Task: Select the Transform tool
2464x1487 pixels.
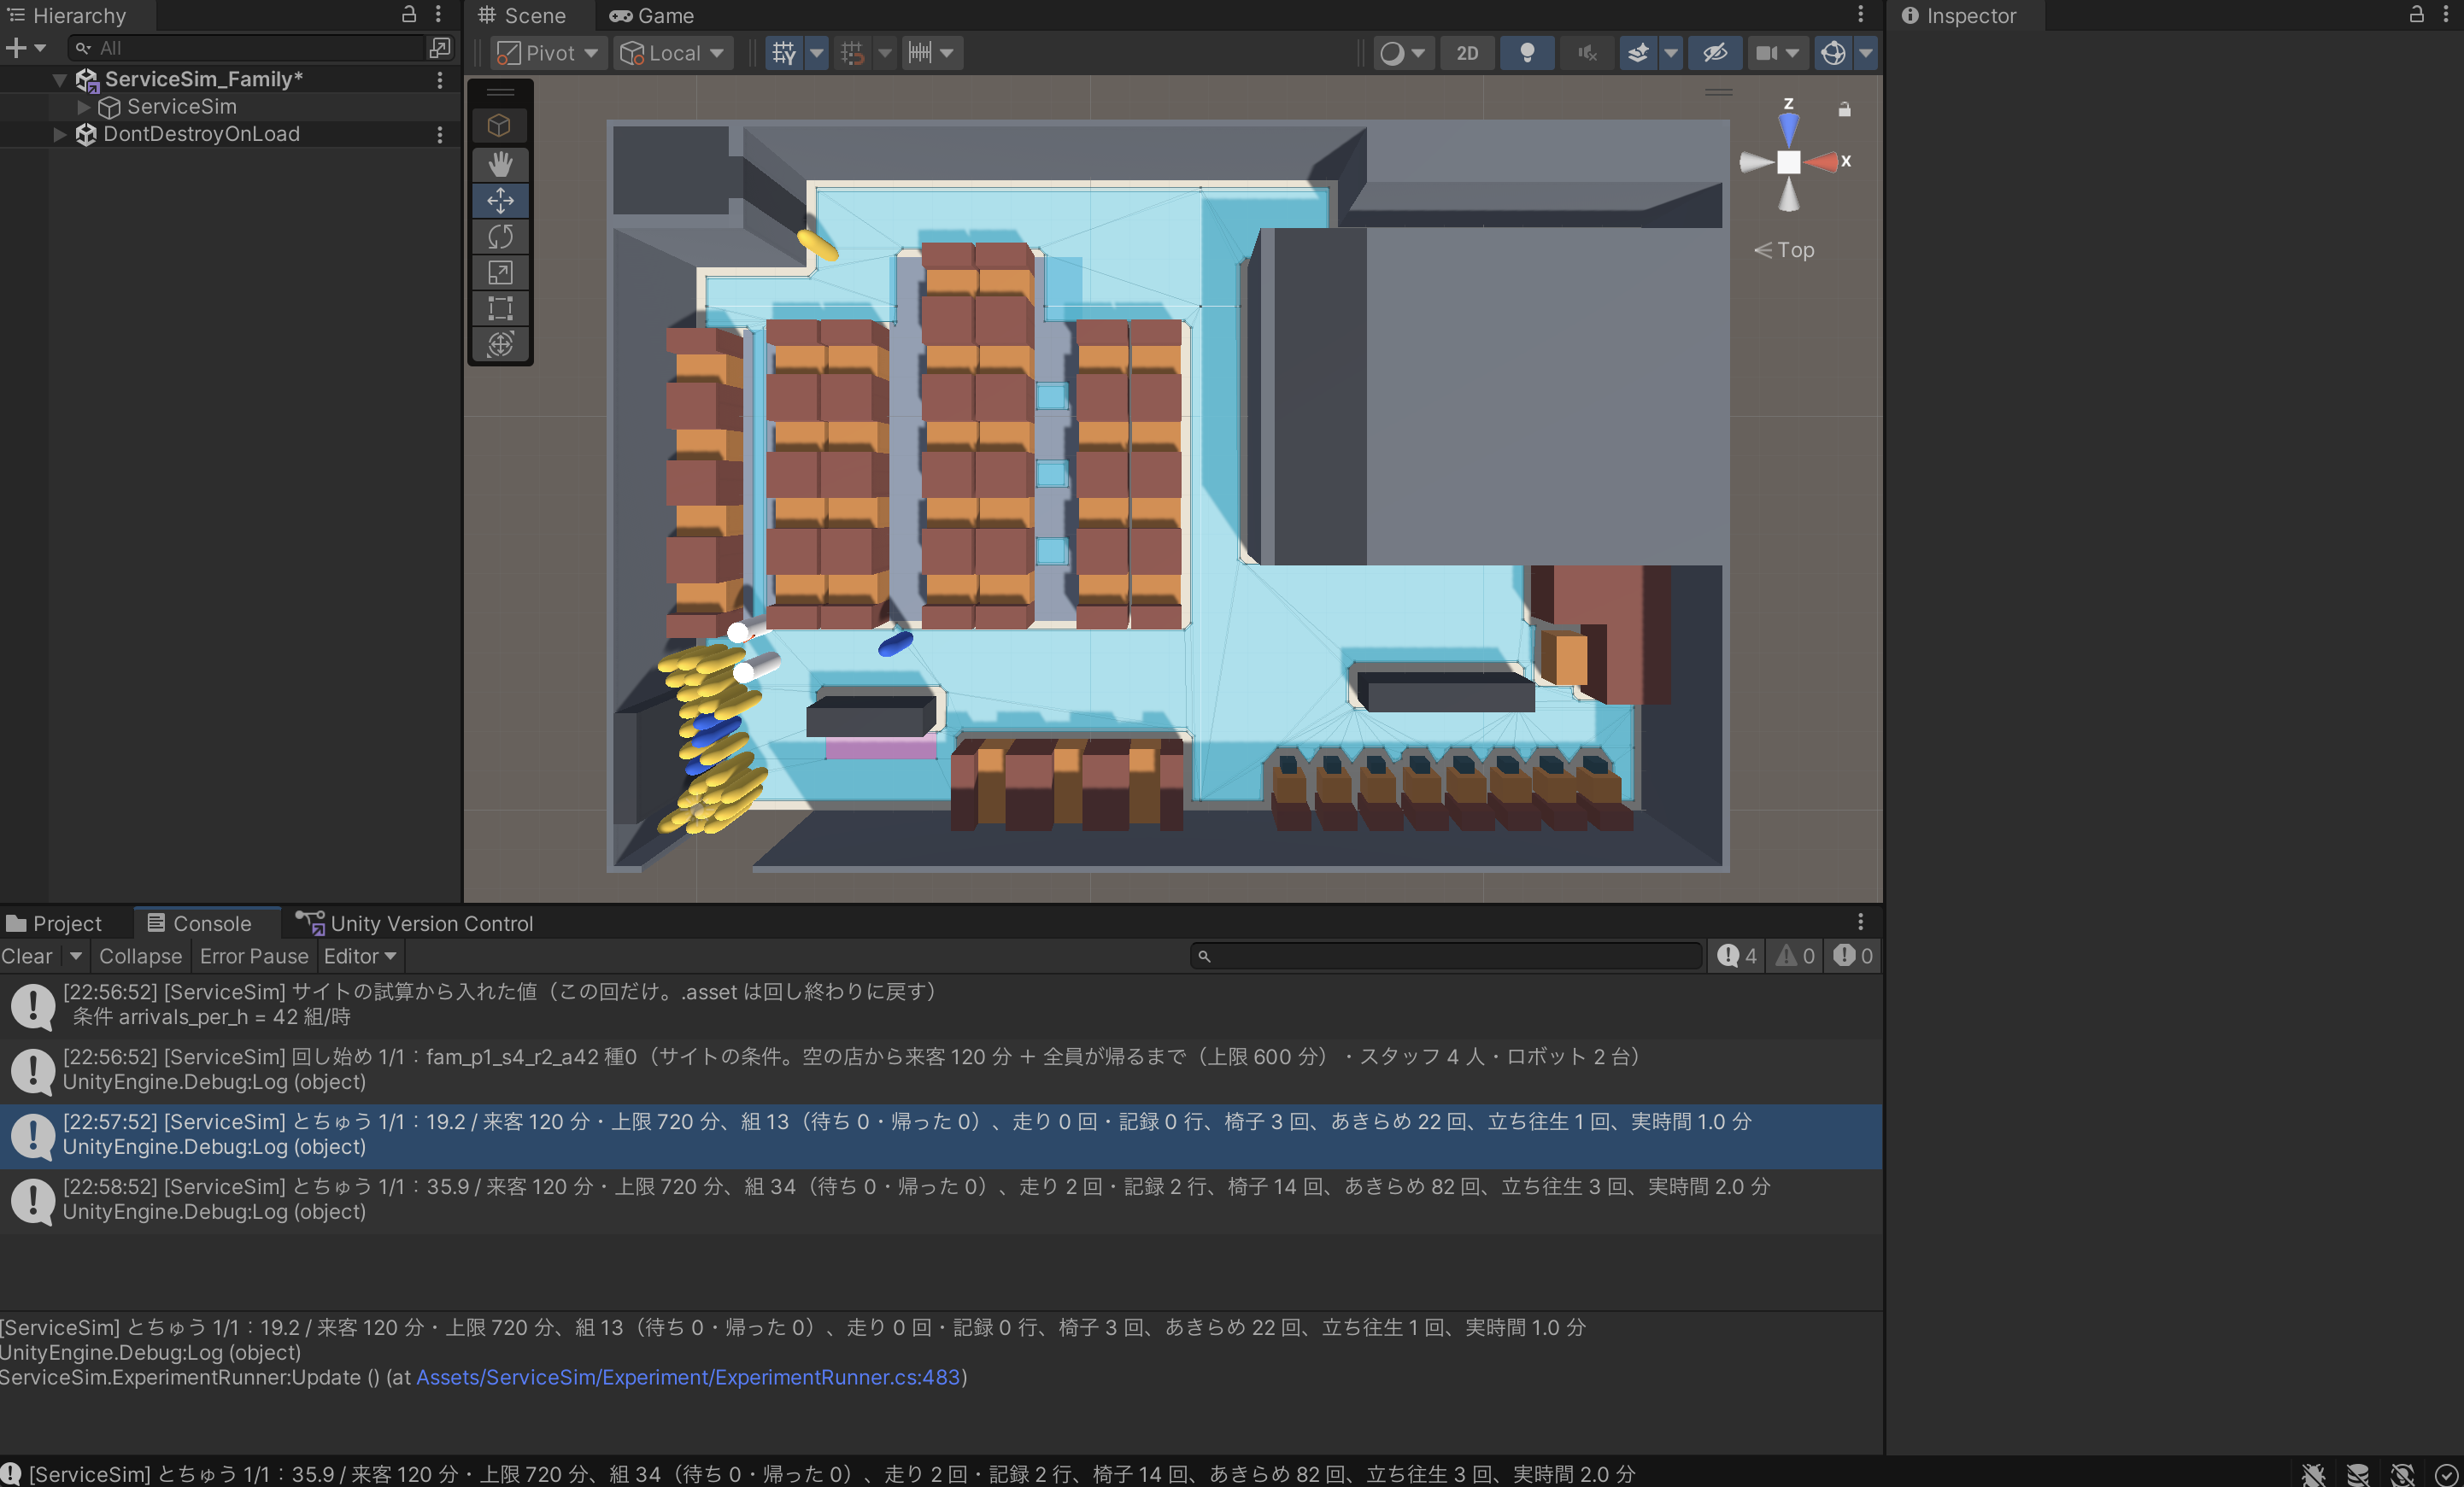Action: (500, 344)
